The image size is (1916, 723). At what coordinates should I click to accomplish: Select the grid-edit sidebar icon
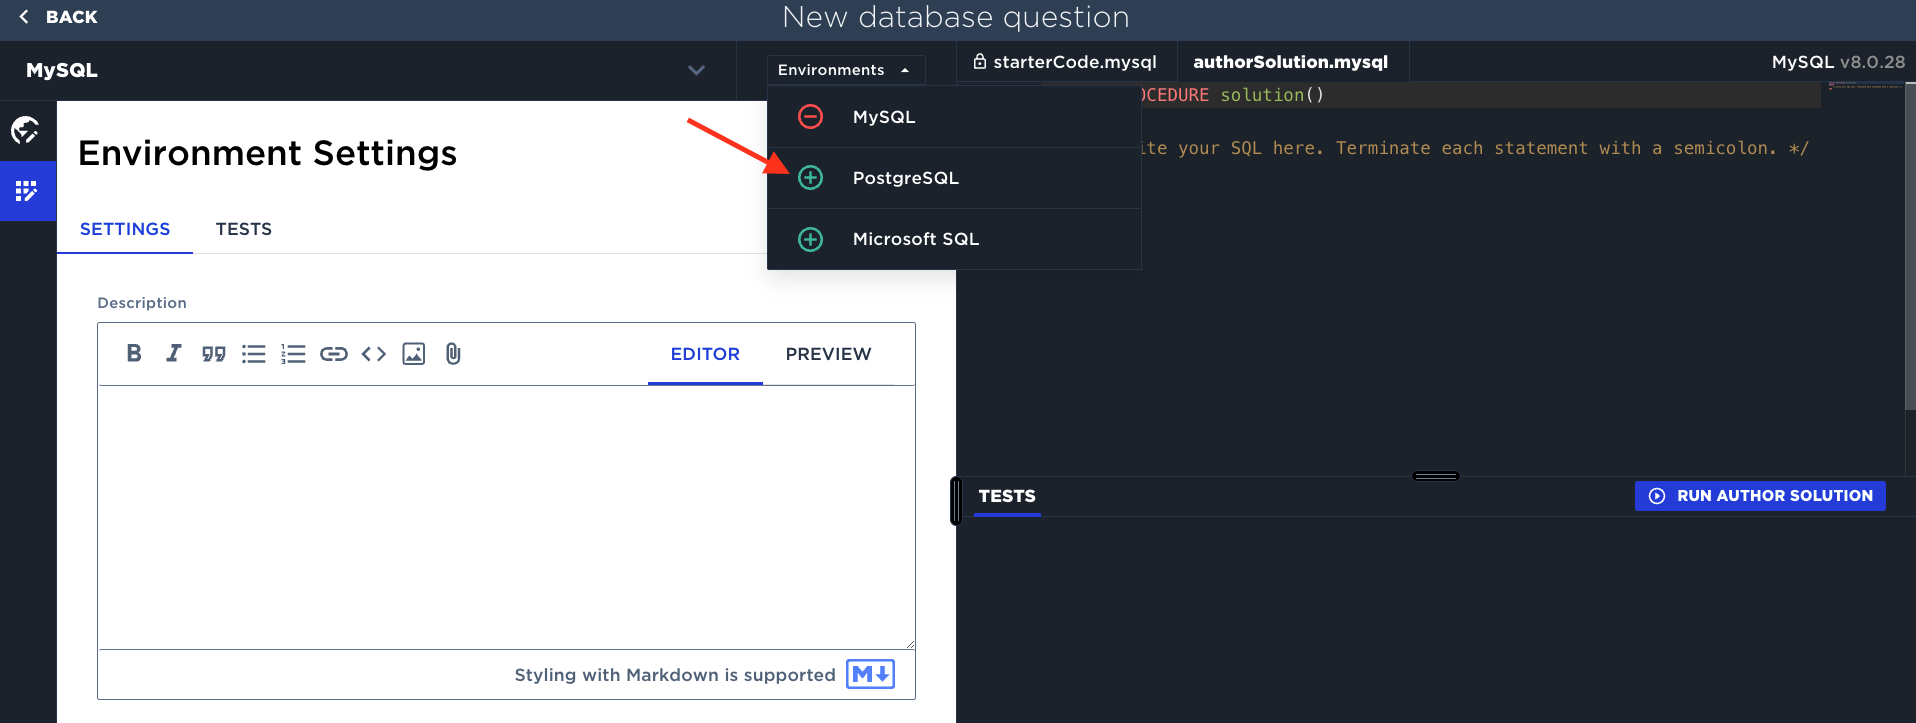pos(26,191)
